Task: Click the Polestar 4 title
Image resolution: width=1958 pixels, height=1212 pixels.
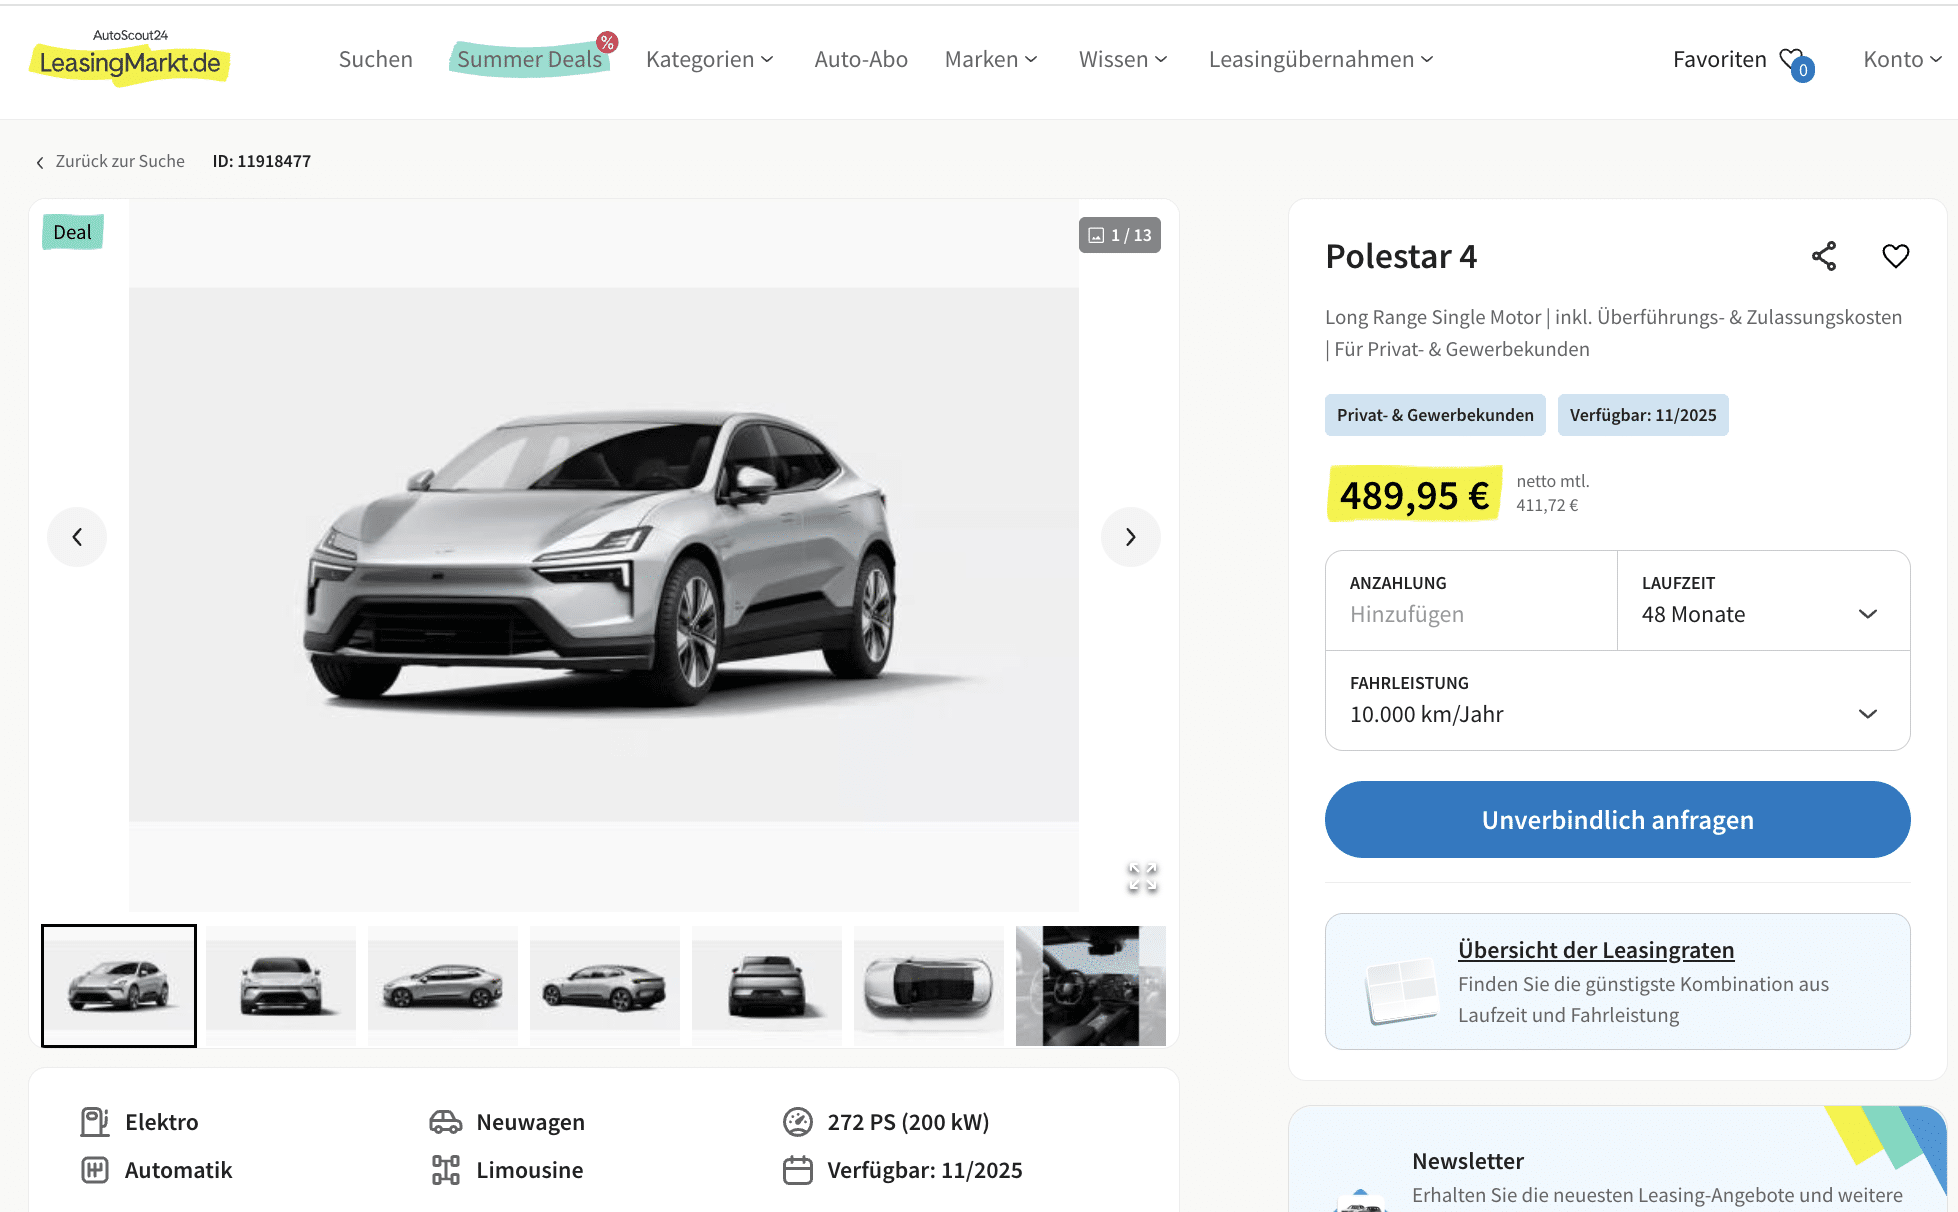Action: [x=1401, y=256]
